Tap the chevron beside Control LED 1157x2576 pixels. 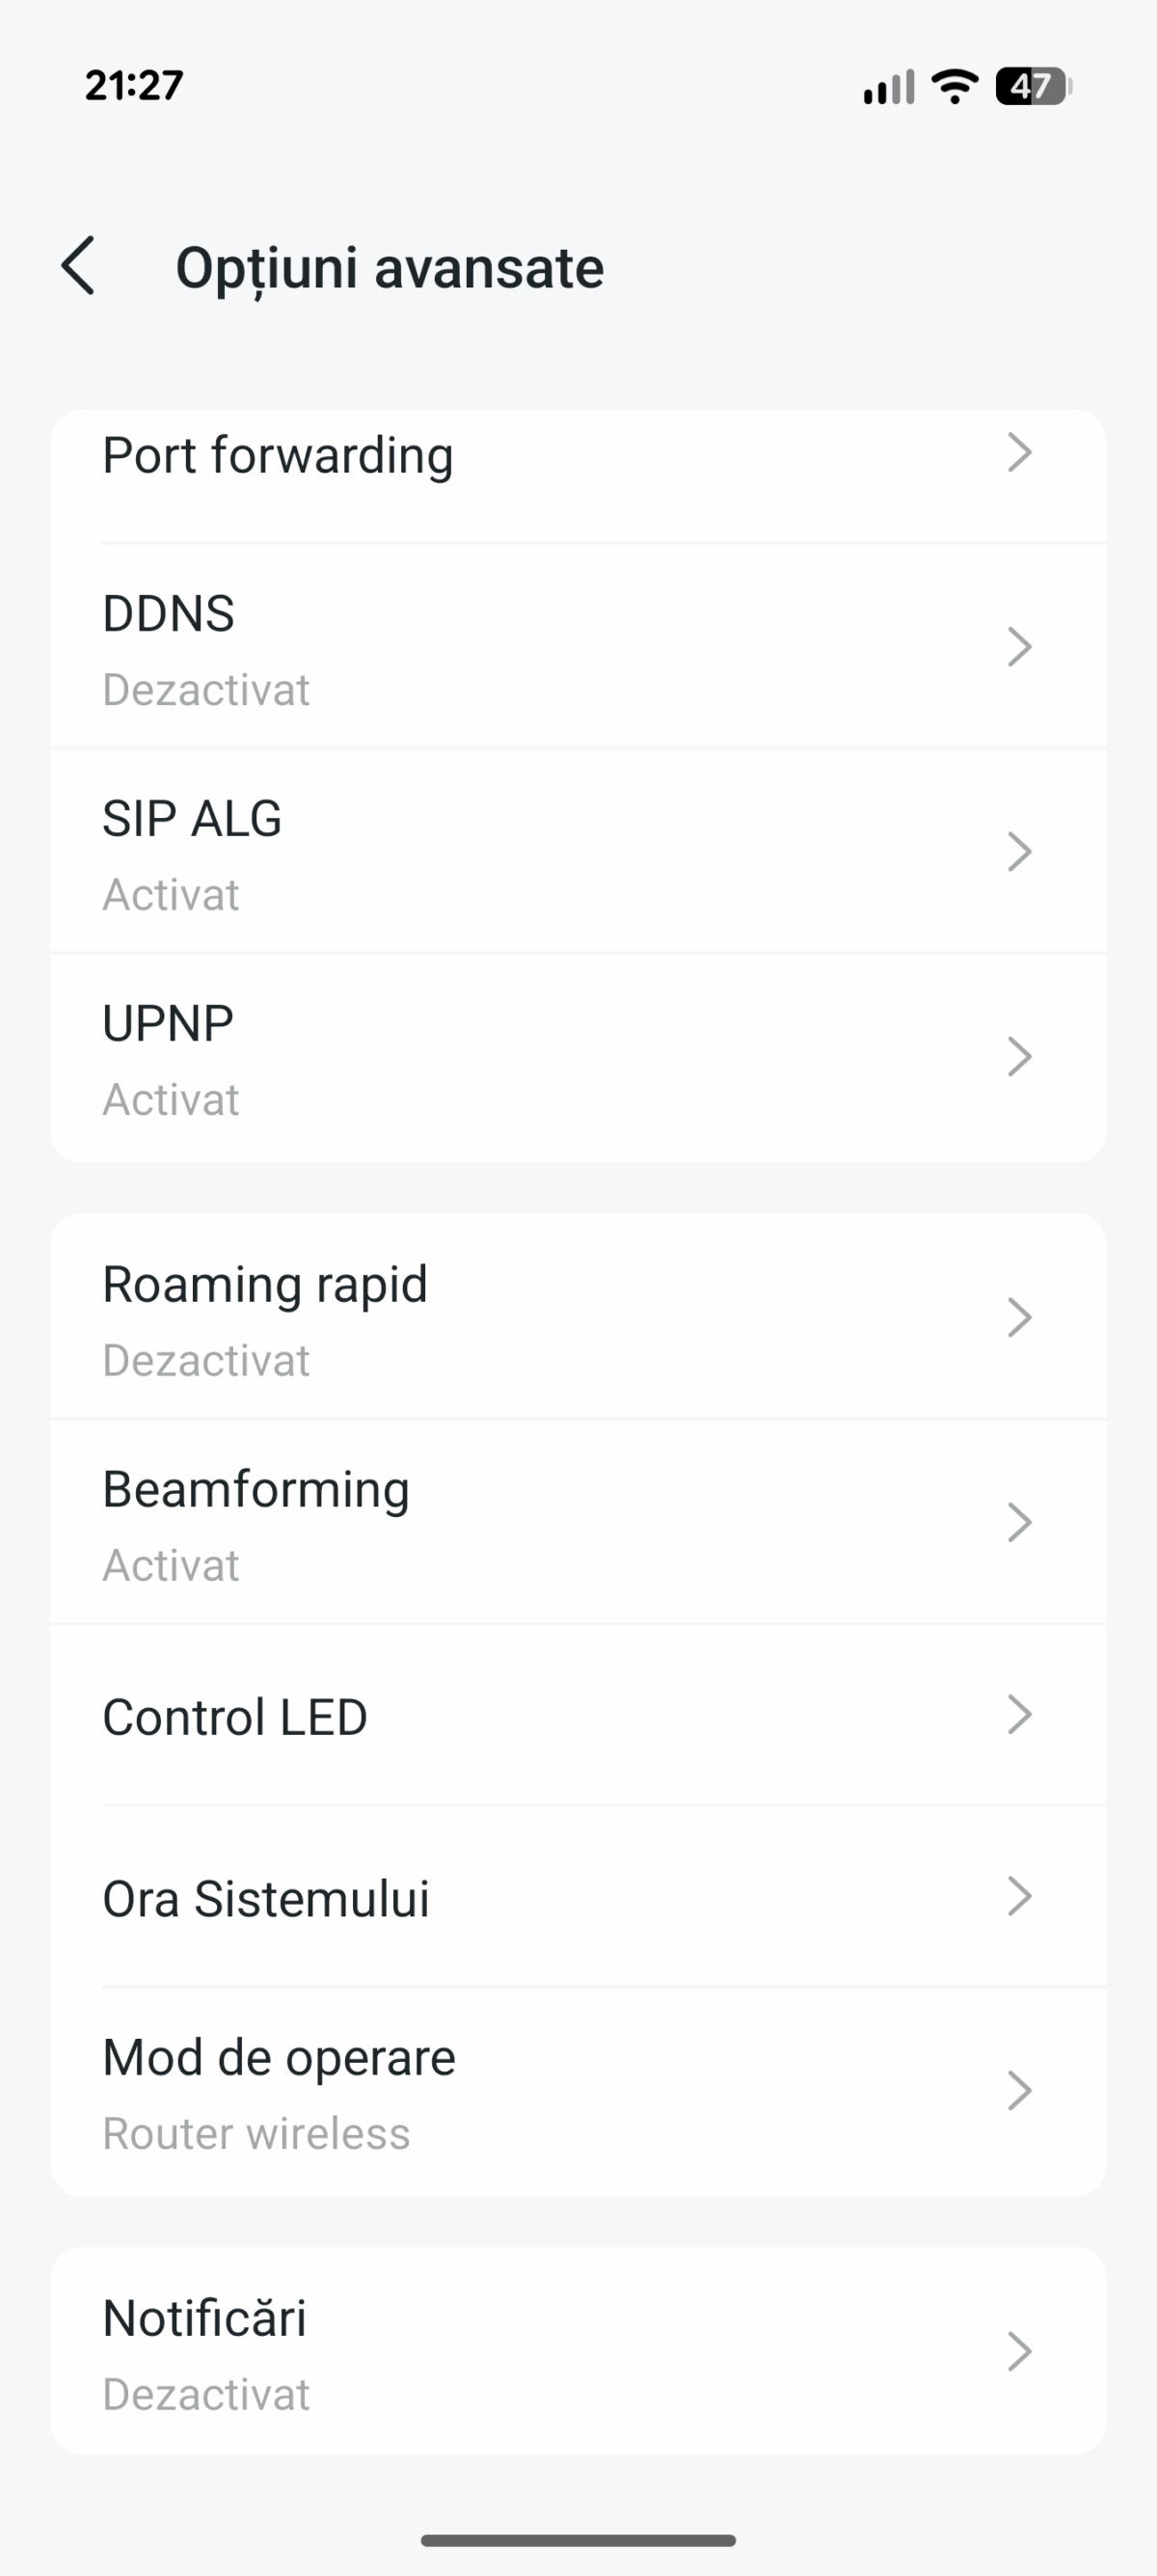point(1019,1714)
